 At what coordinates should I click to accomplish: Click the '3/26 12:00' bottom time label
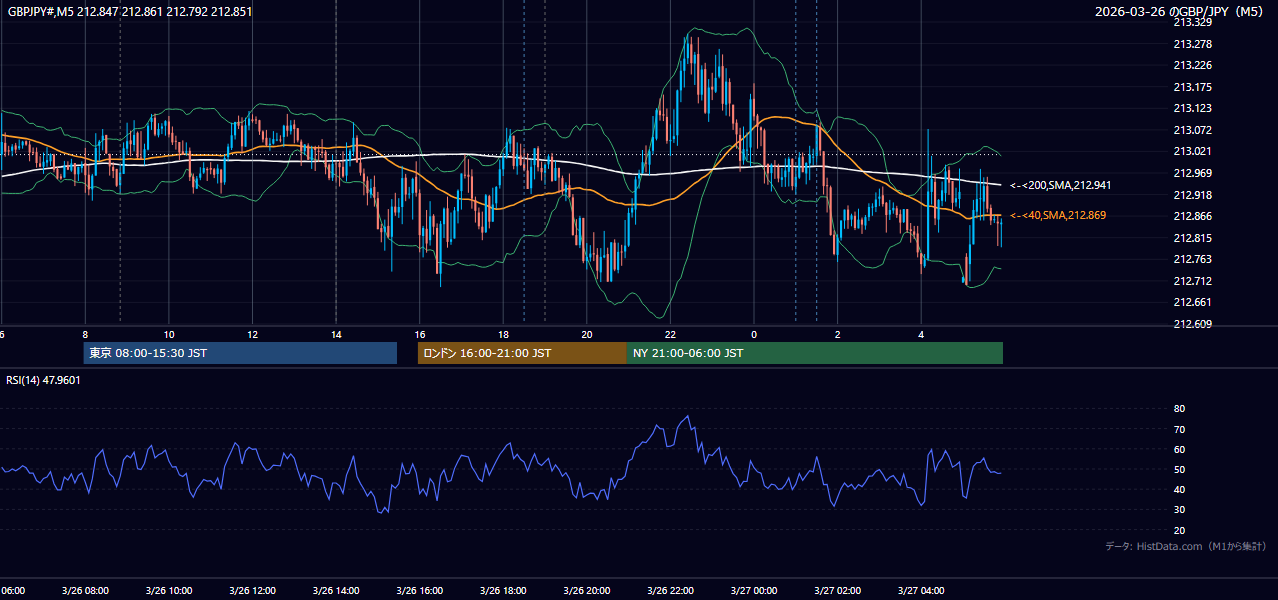pos(252,591)
